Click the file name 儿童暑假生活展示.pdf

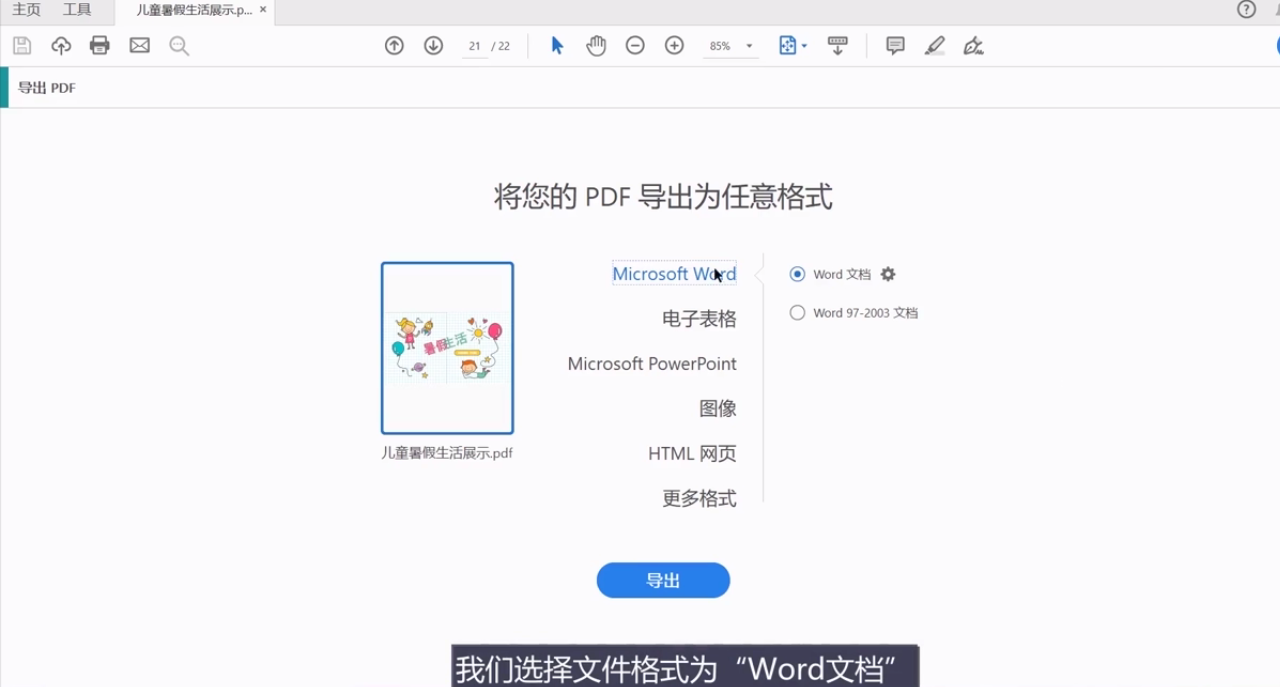[447, 453]
